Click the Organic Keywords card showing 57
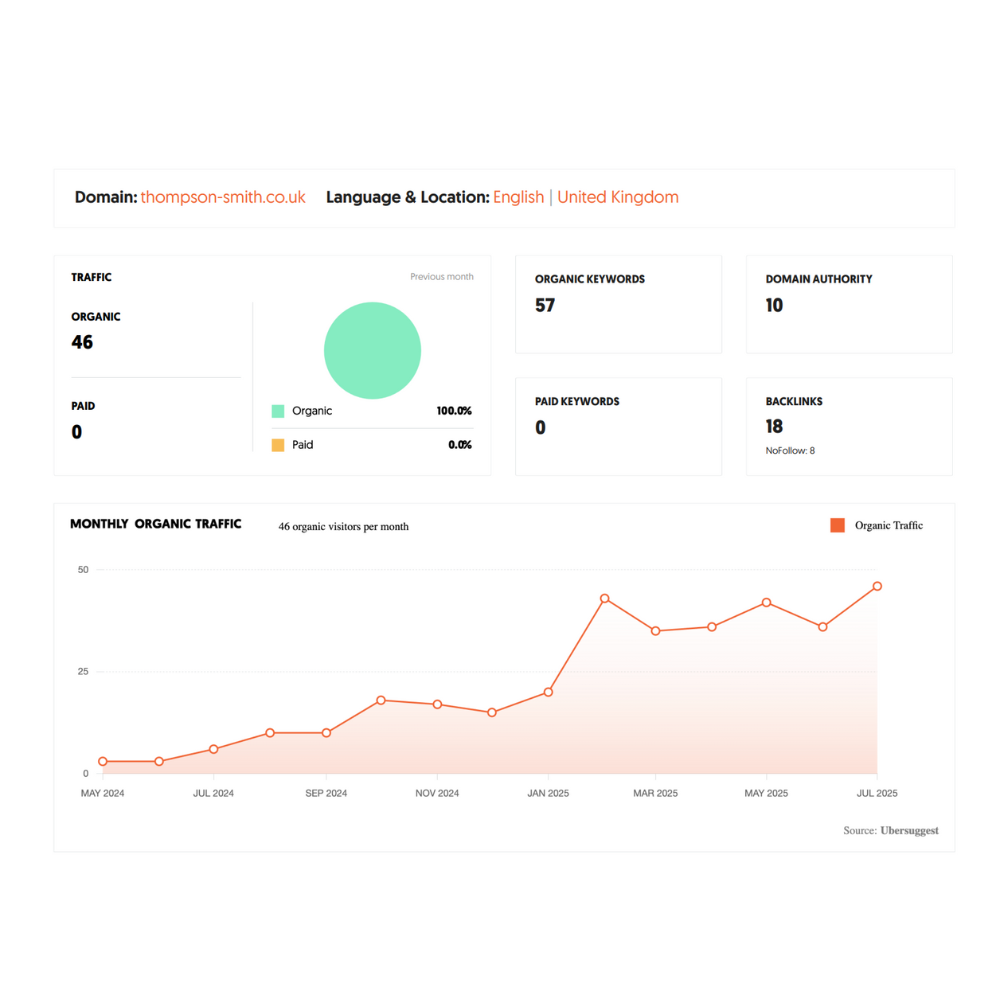The height and width of the screenshot is (1000, 1000). pos(618,304)
